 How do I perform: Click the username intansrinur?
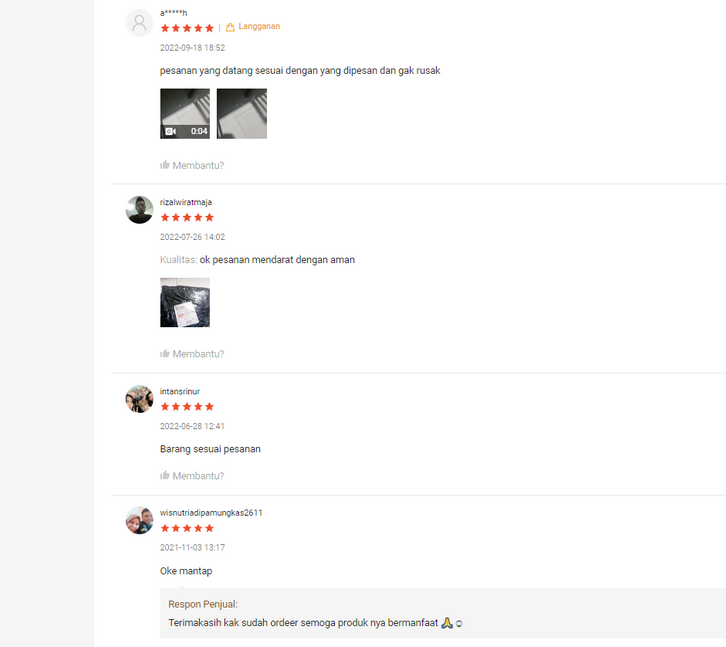coord(180,391)
